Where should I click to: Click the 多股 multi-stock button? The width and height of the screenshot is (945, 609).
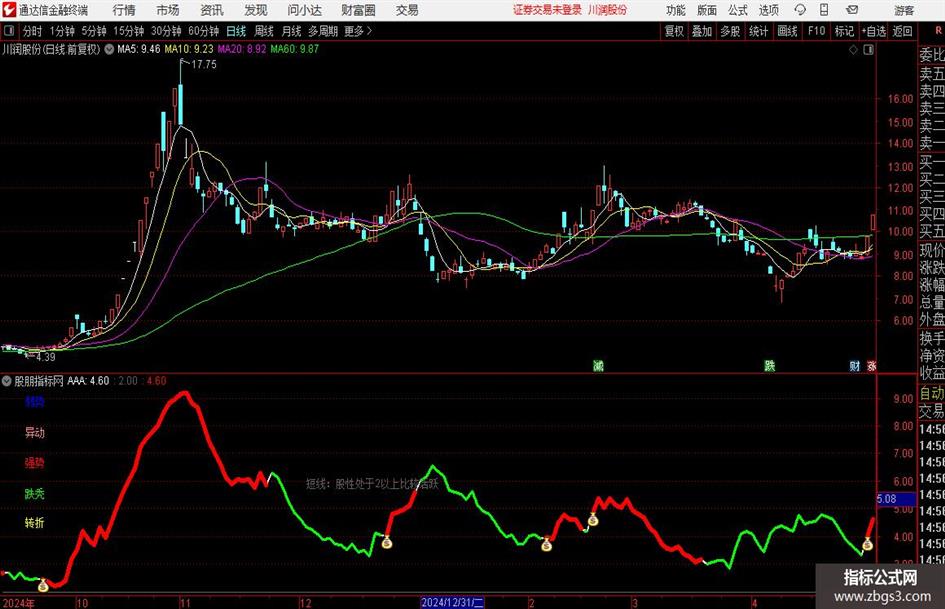(x=730, y=31)
